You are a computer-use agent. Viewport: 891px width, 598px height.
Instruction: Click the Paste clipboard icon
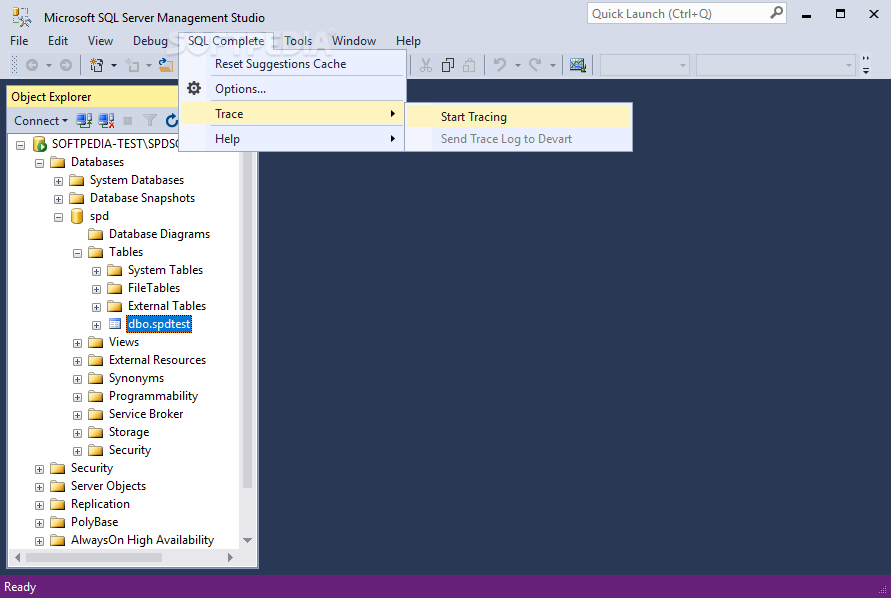(469, 65)
